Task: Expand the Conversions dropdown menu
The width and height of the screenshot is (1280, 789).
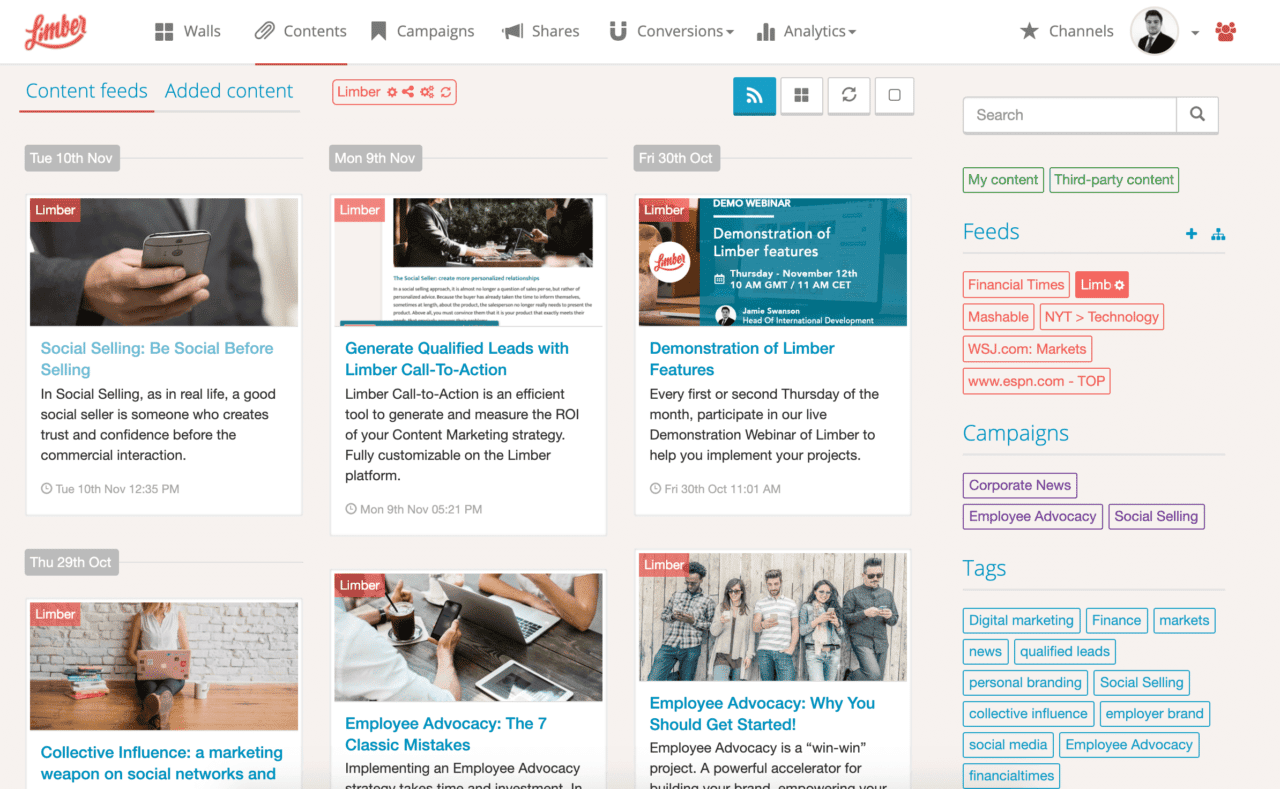Action: (x=671, y=31)
